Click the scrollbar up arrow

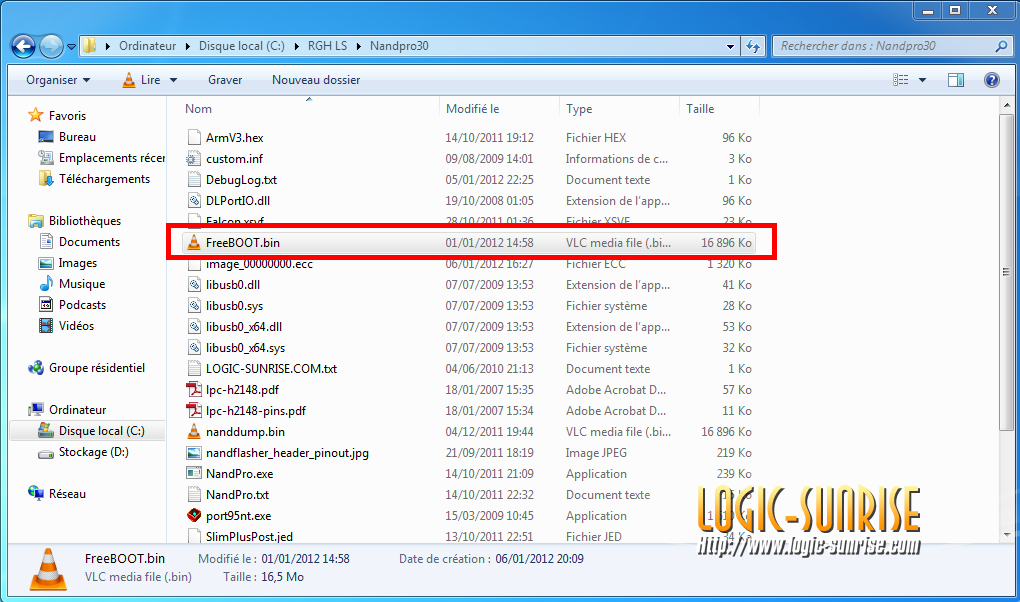[x=1006, y=105]
